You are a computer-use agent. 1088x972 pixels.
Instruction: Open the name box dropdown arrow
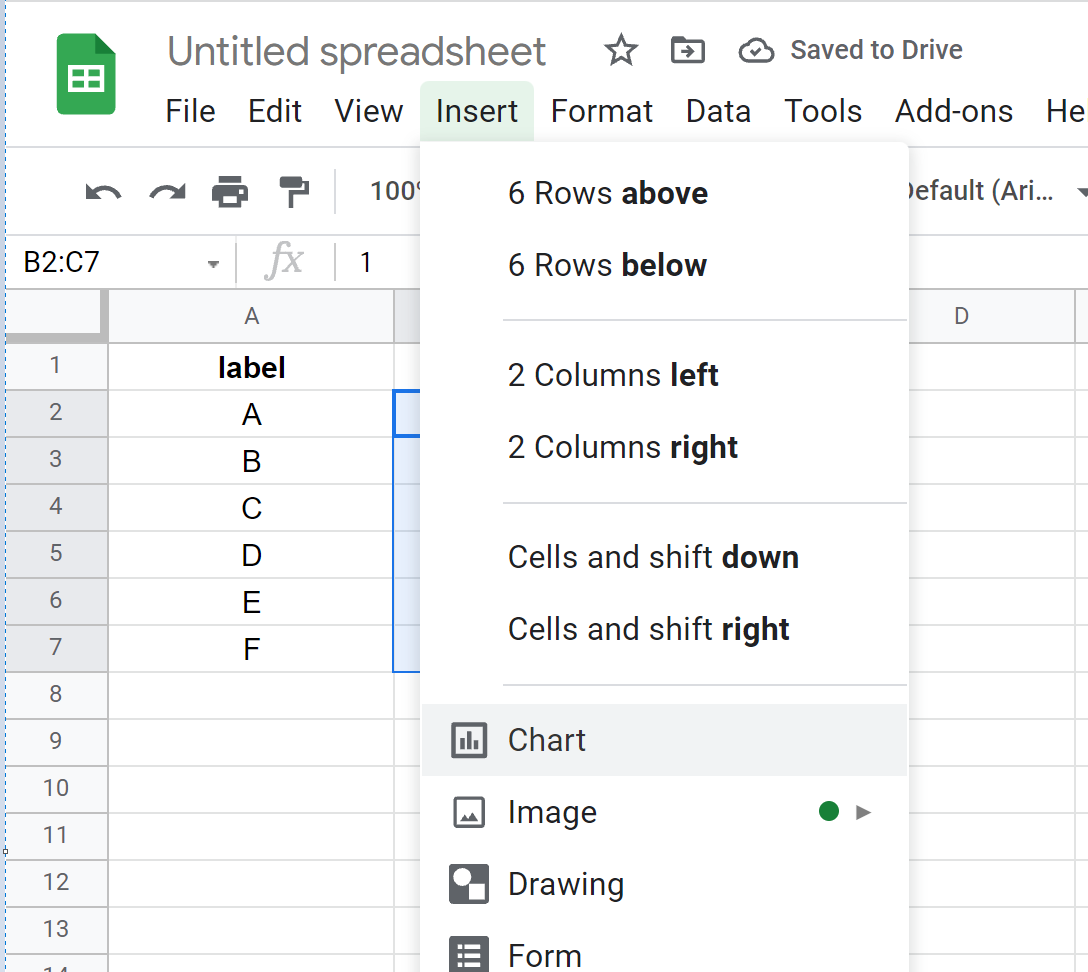(213, 264)
